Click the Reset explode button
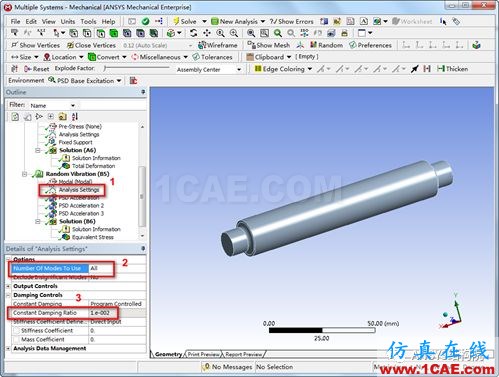The height and width of the screenshot is (377, 499). [37, 69]
